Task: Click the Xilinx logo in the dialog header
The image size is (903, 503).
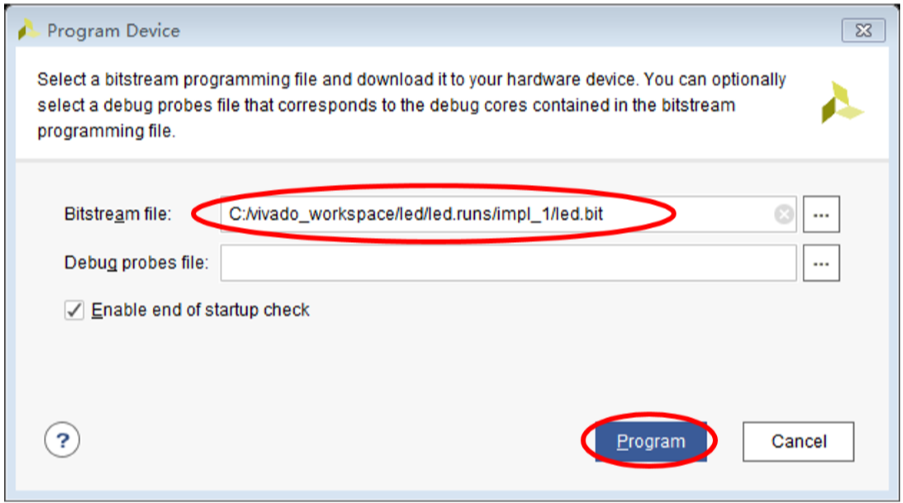Action: pos(841,102)
